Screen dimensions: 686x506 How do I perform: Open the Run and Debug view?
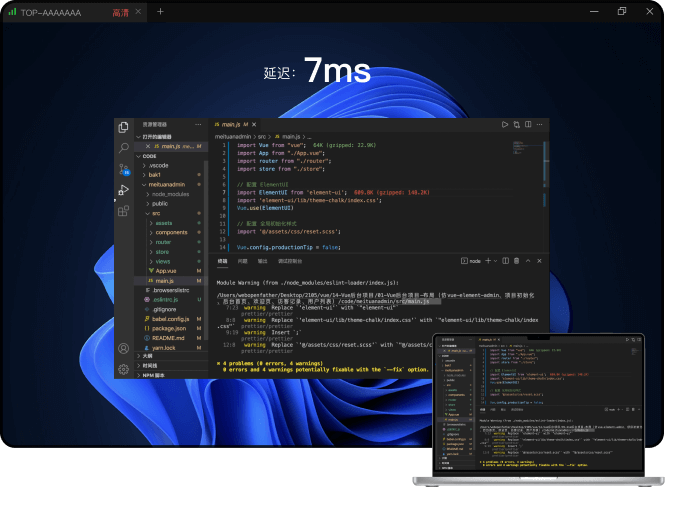(124, 190)
